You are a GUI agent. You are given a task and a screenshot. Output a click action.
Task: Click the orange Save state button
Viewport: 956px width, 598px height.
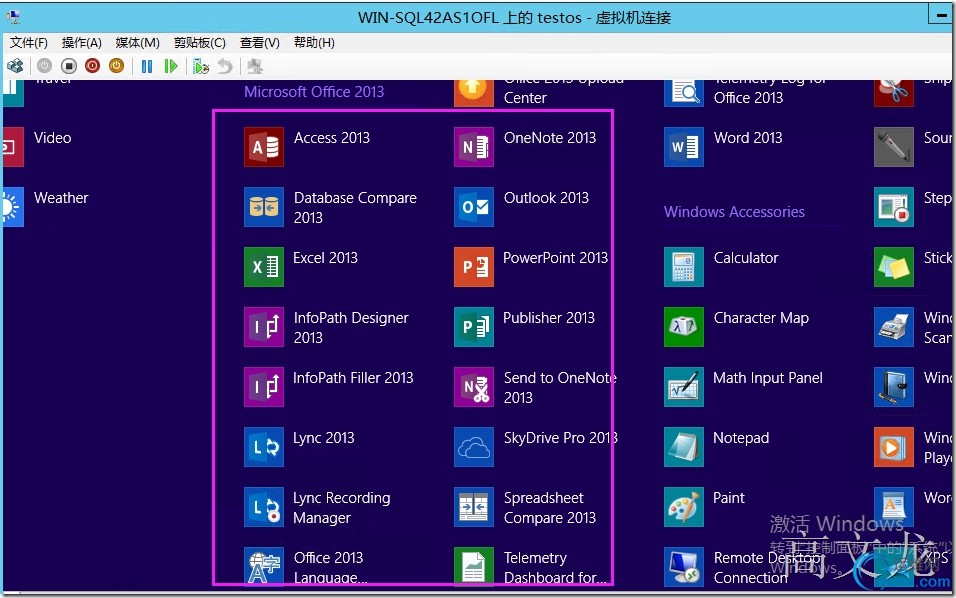point(116,66)
